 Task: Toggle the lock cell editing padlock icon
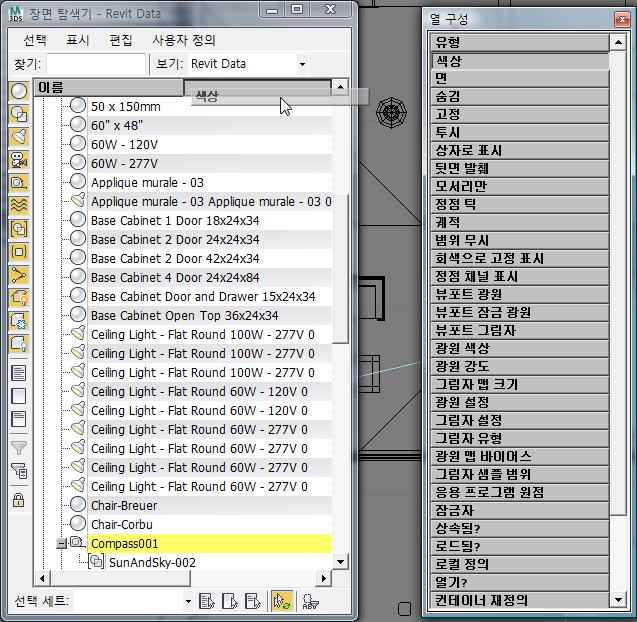pyautogui.click(x=19, y=500)
